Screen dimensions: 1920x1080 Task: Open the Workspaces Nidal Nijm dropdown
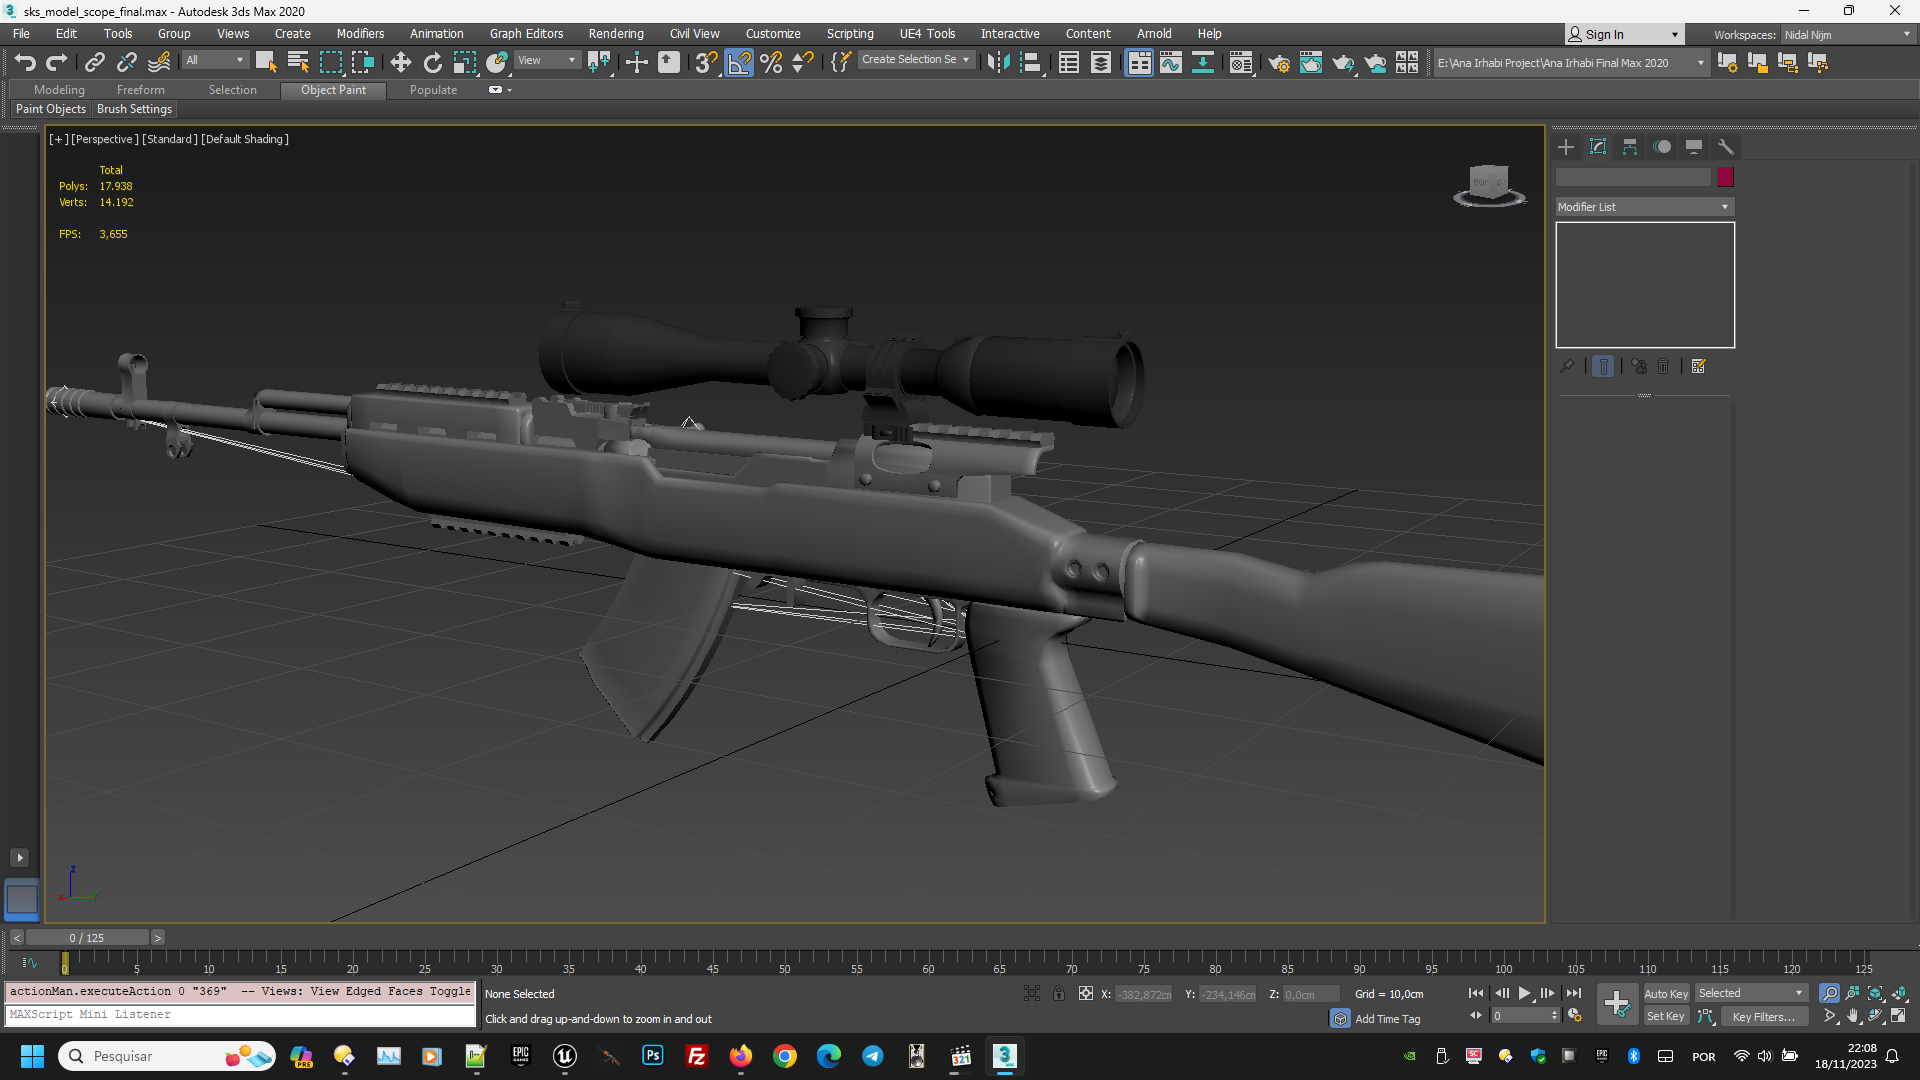click(x=1847, y=34)
